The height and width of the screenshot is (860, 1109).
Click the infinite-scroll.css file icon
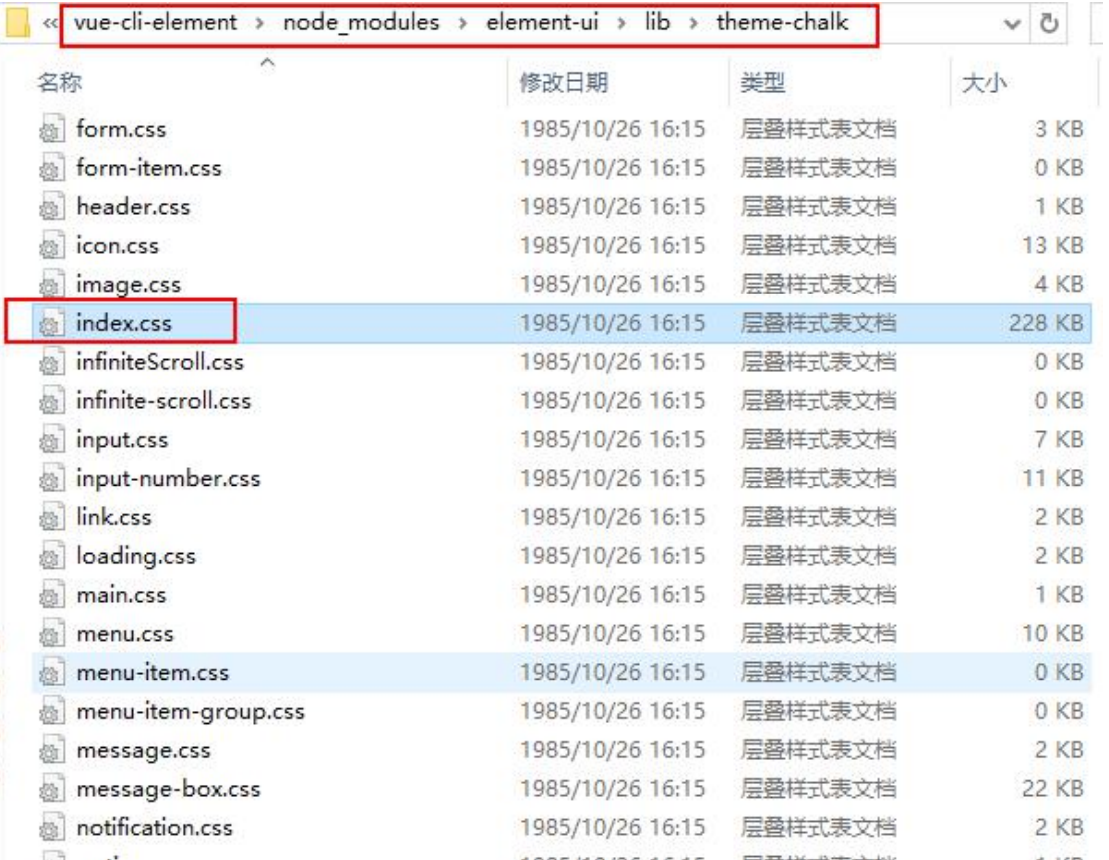[52, 401]
